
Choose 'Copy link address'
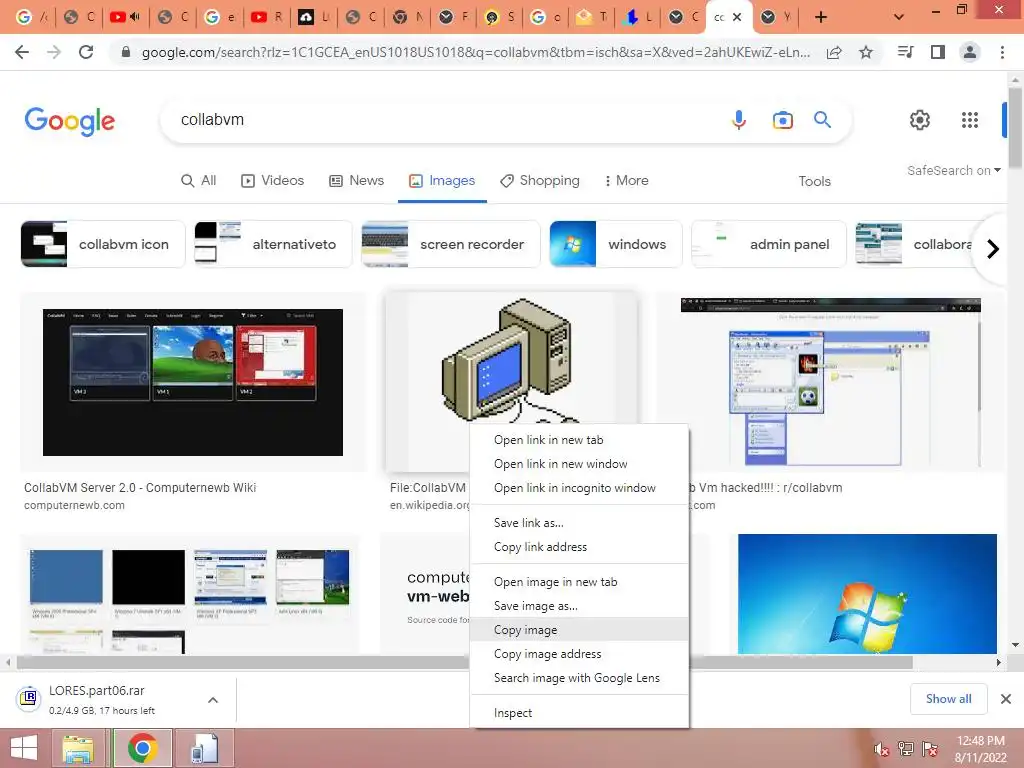pyautogui.click(x=579, y=547)
